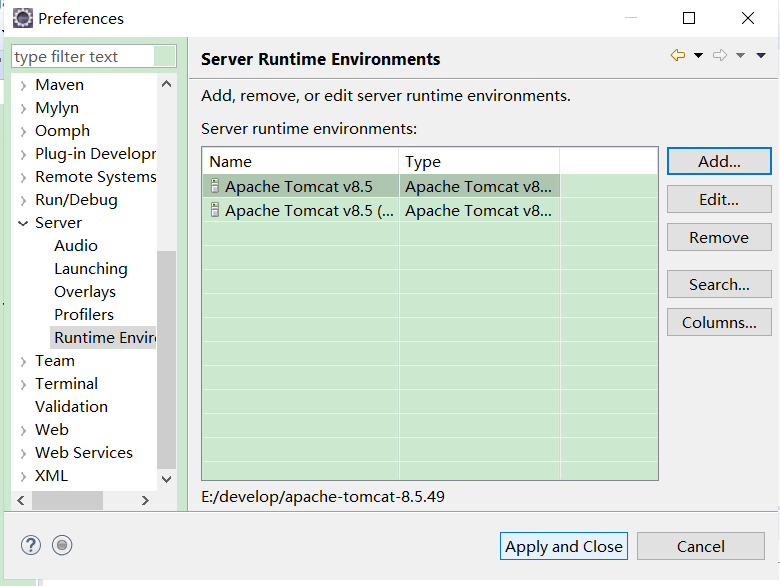Screen dimensions: 780x586
Task: Click the Forward navigation arrow icon
Action: pyautogui.click(x=720, y=55)
